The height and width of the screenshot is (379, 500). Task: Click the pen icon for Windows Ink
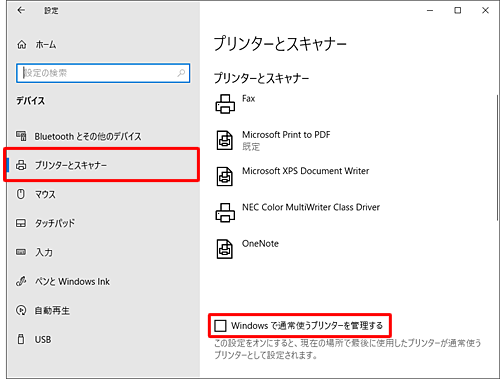[x=21, y=281]
